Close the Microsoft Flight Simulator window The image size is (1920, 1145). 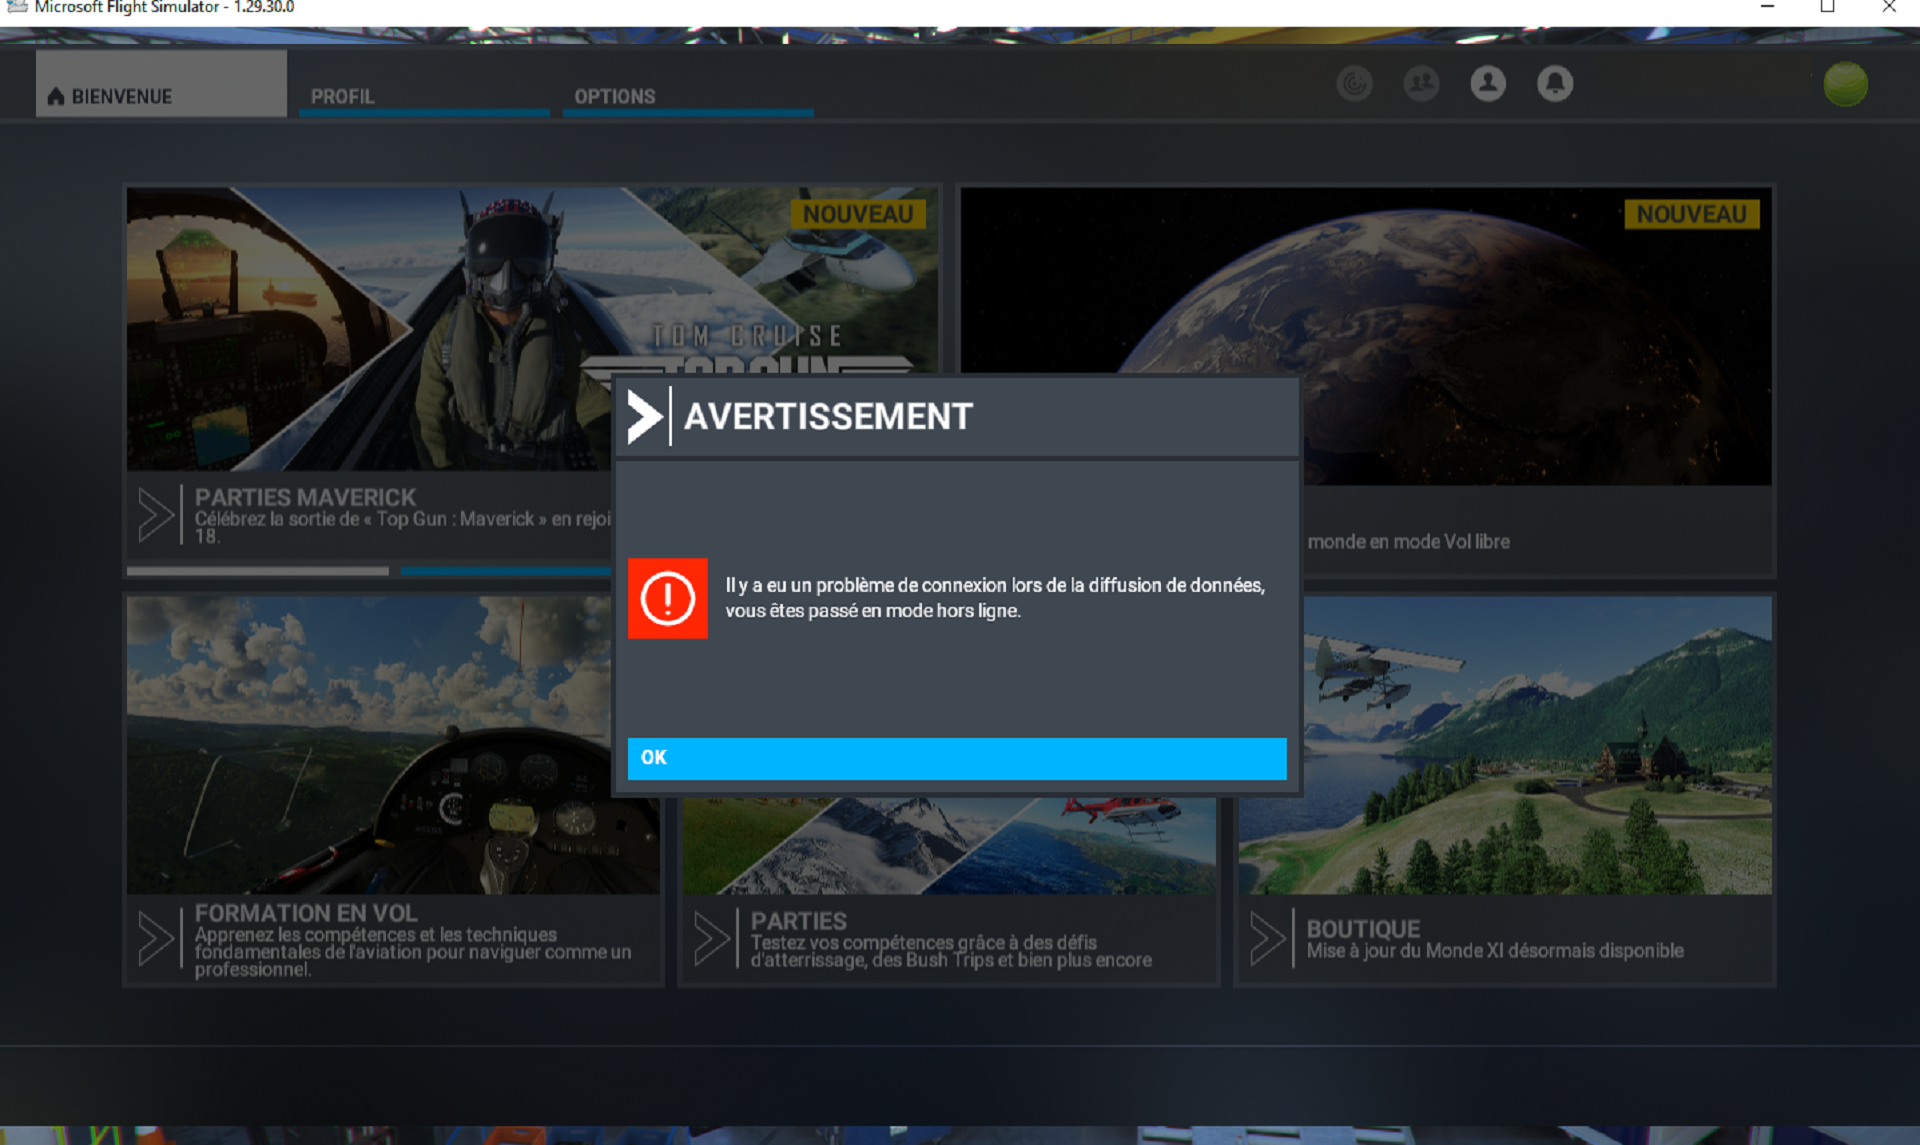[x=1888, y=8]
